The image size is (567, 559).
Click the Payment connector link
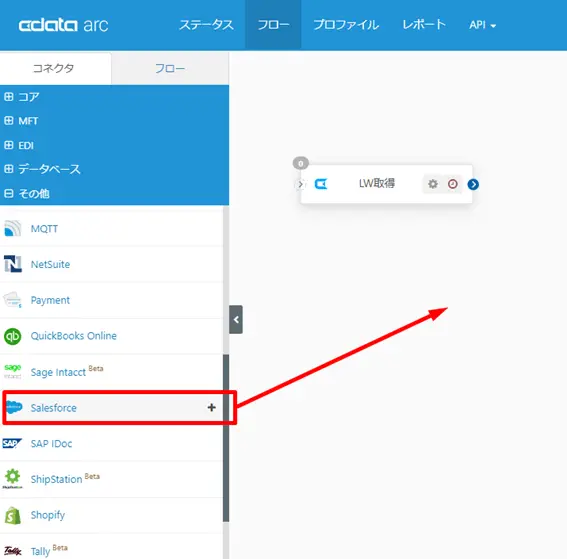click(50, 300)
